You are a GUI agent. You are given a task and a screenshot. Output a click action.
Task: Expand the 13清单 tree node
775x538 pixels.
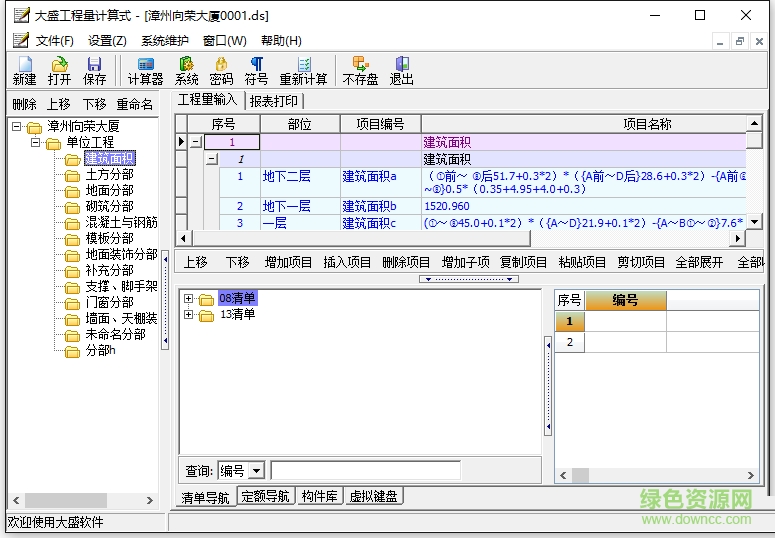(x=189, y=315)
